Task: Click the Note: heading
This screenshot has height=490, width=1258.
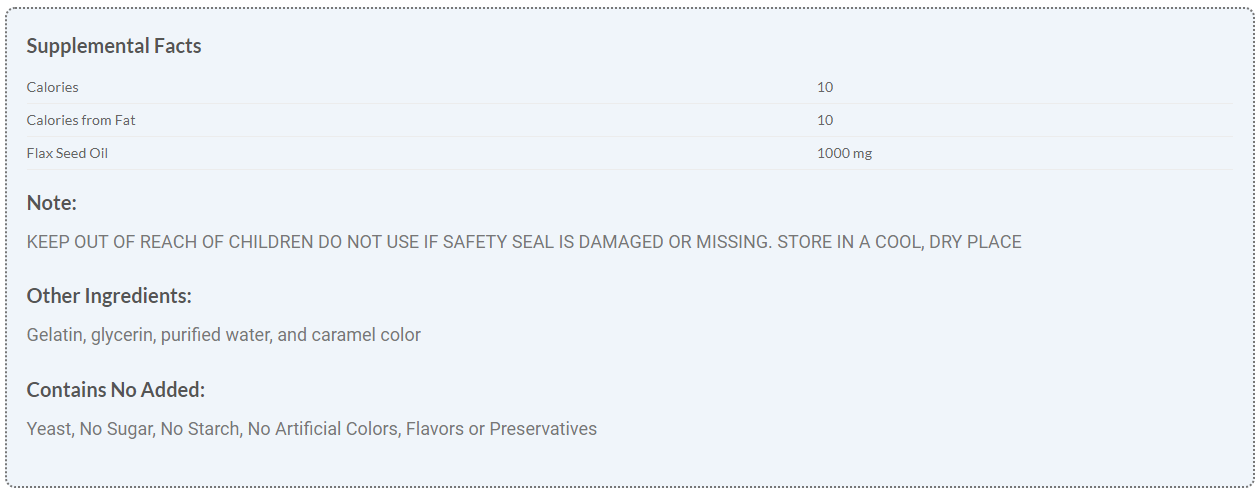Action: tap(52, 203)
